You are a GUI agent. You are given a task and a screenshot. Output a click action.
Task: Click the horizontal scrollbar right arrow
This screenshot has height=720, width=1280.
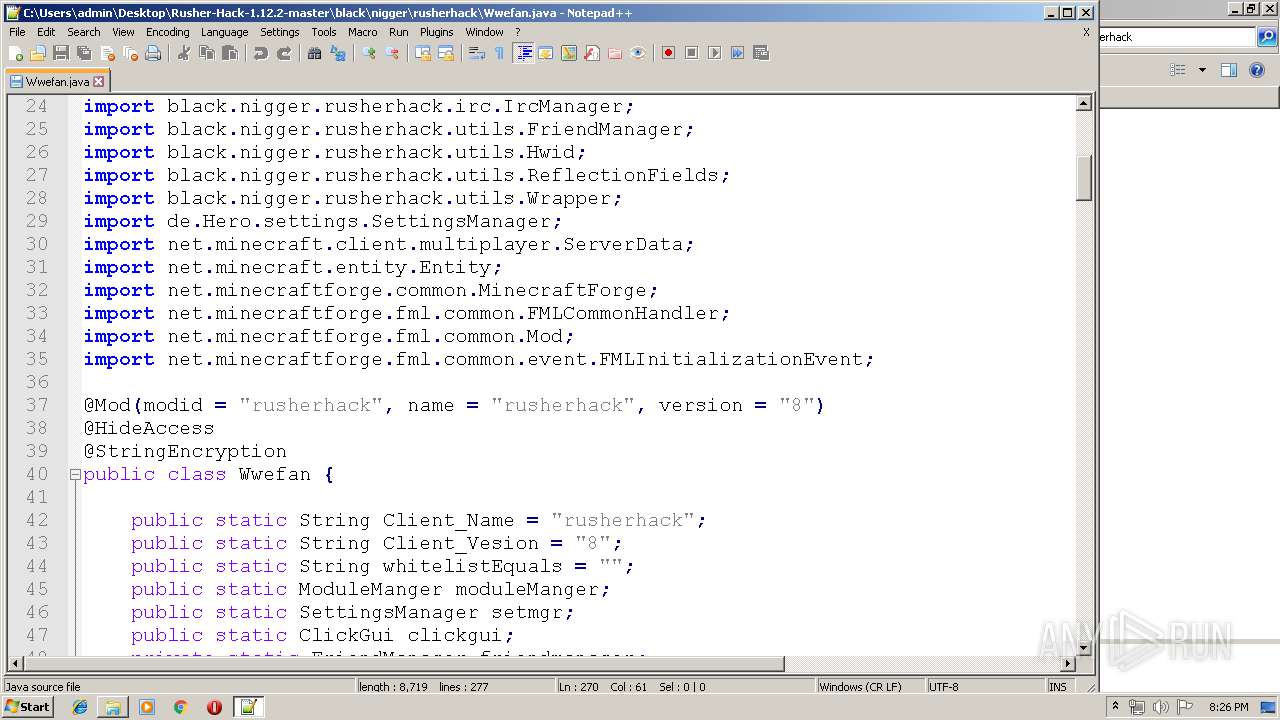[1068, 664]
